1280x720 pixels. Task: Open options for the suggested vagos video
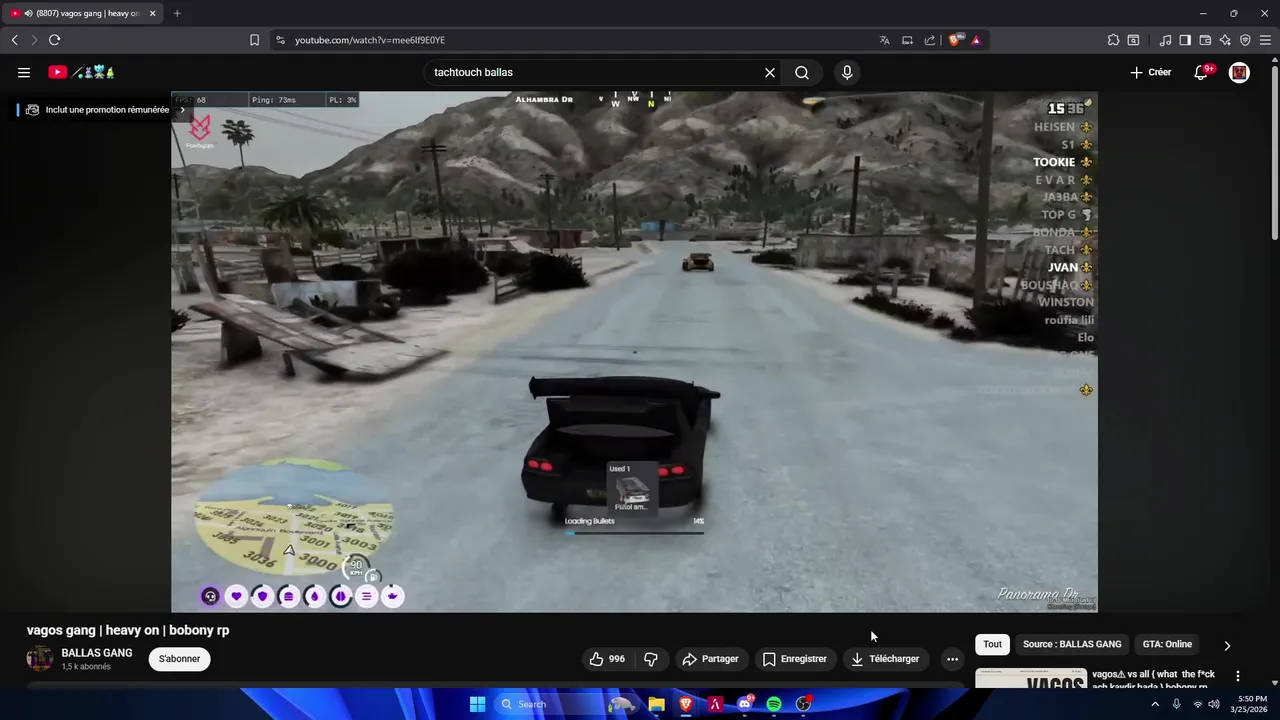point(1238,676)
